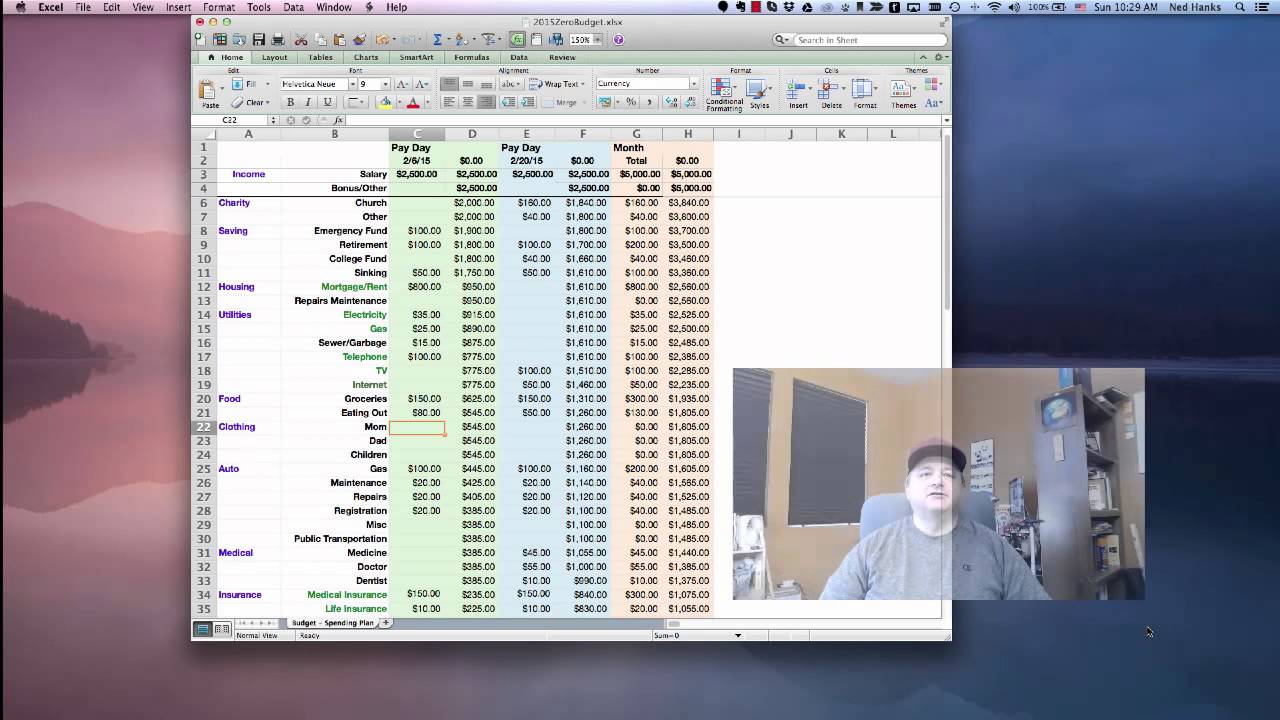
Task: Open the Data ribbon tab
Action: point(518,57)
